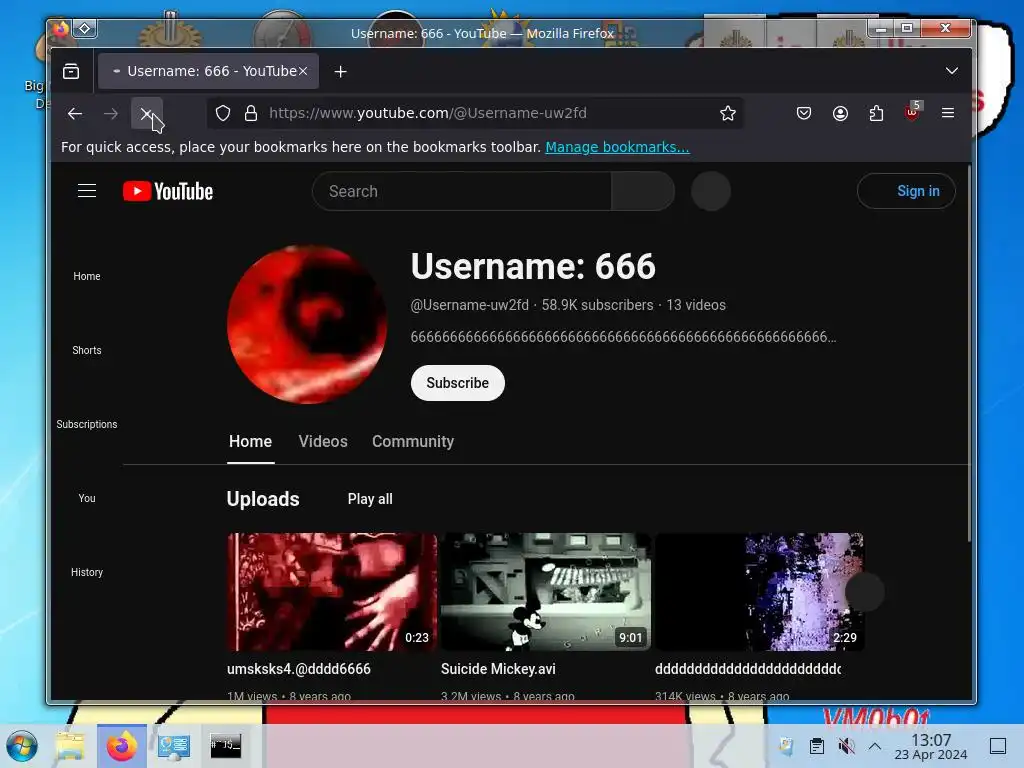Toggle the keep-on-all-desktops titlebar icon

tap(85, 28)
